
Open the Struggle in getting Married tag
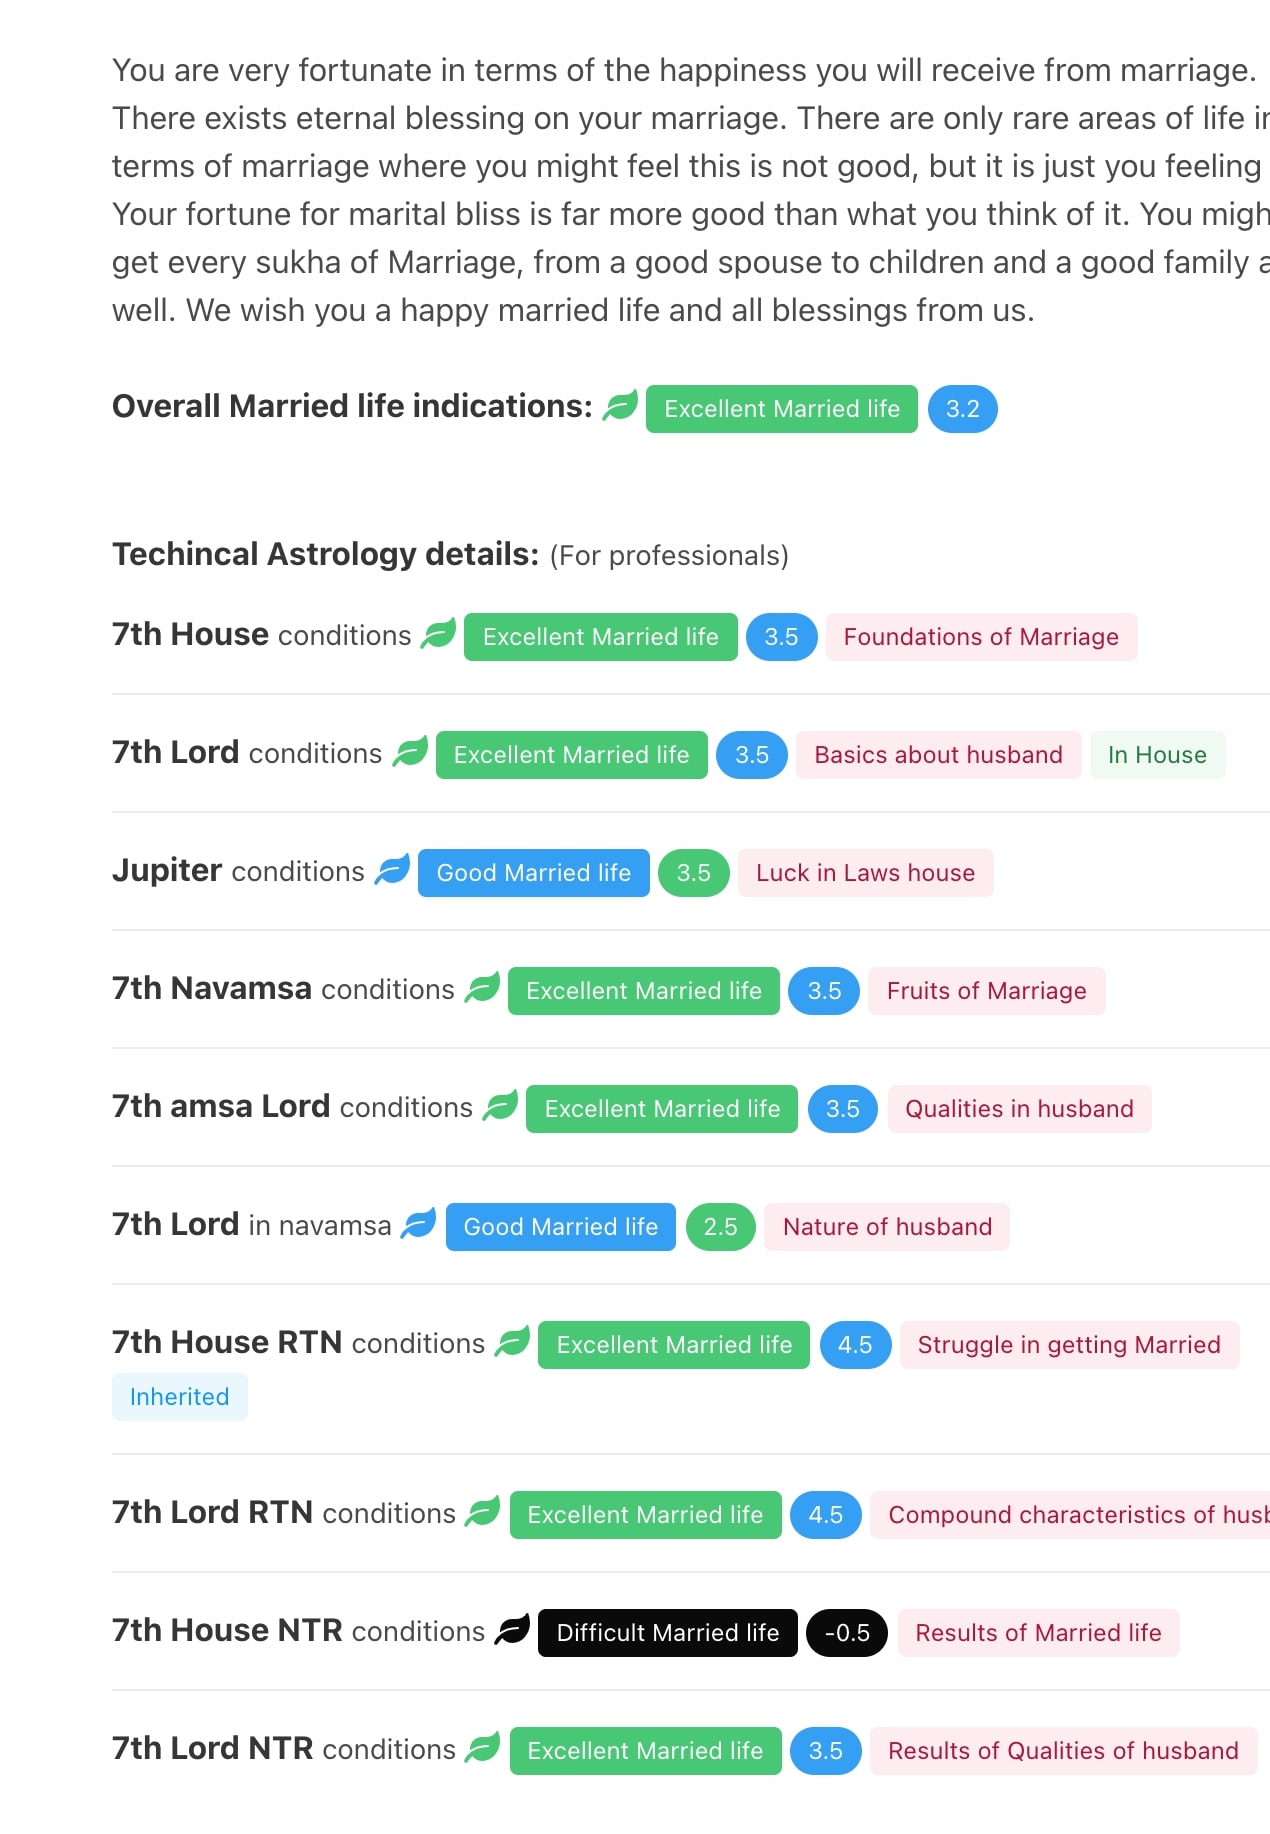coord(1069,1345)
